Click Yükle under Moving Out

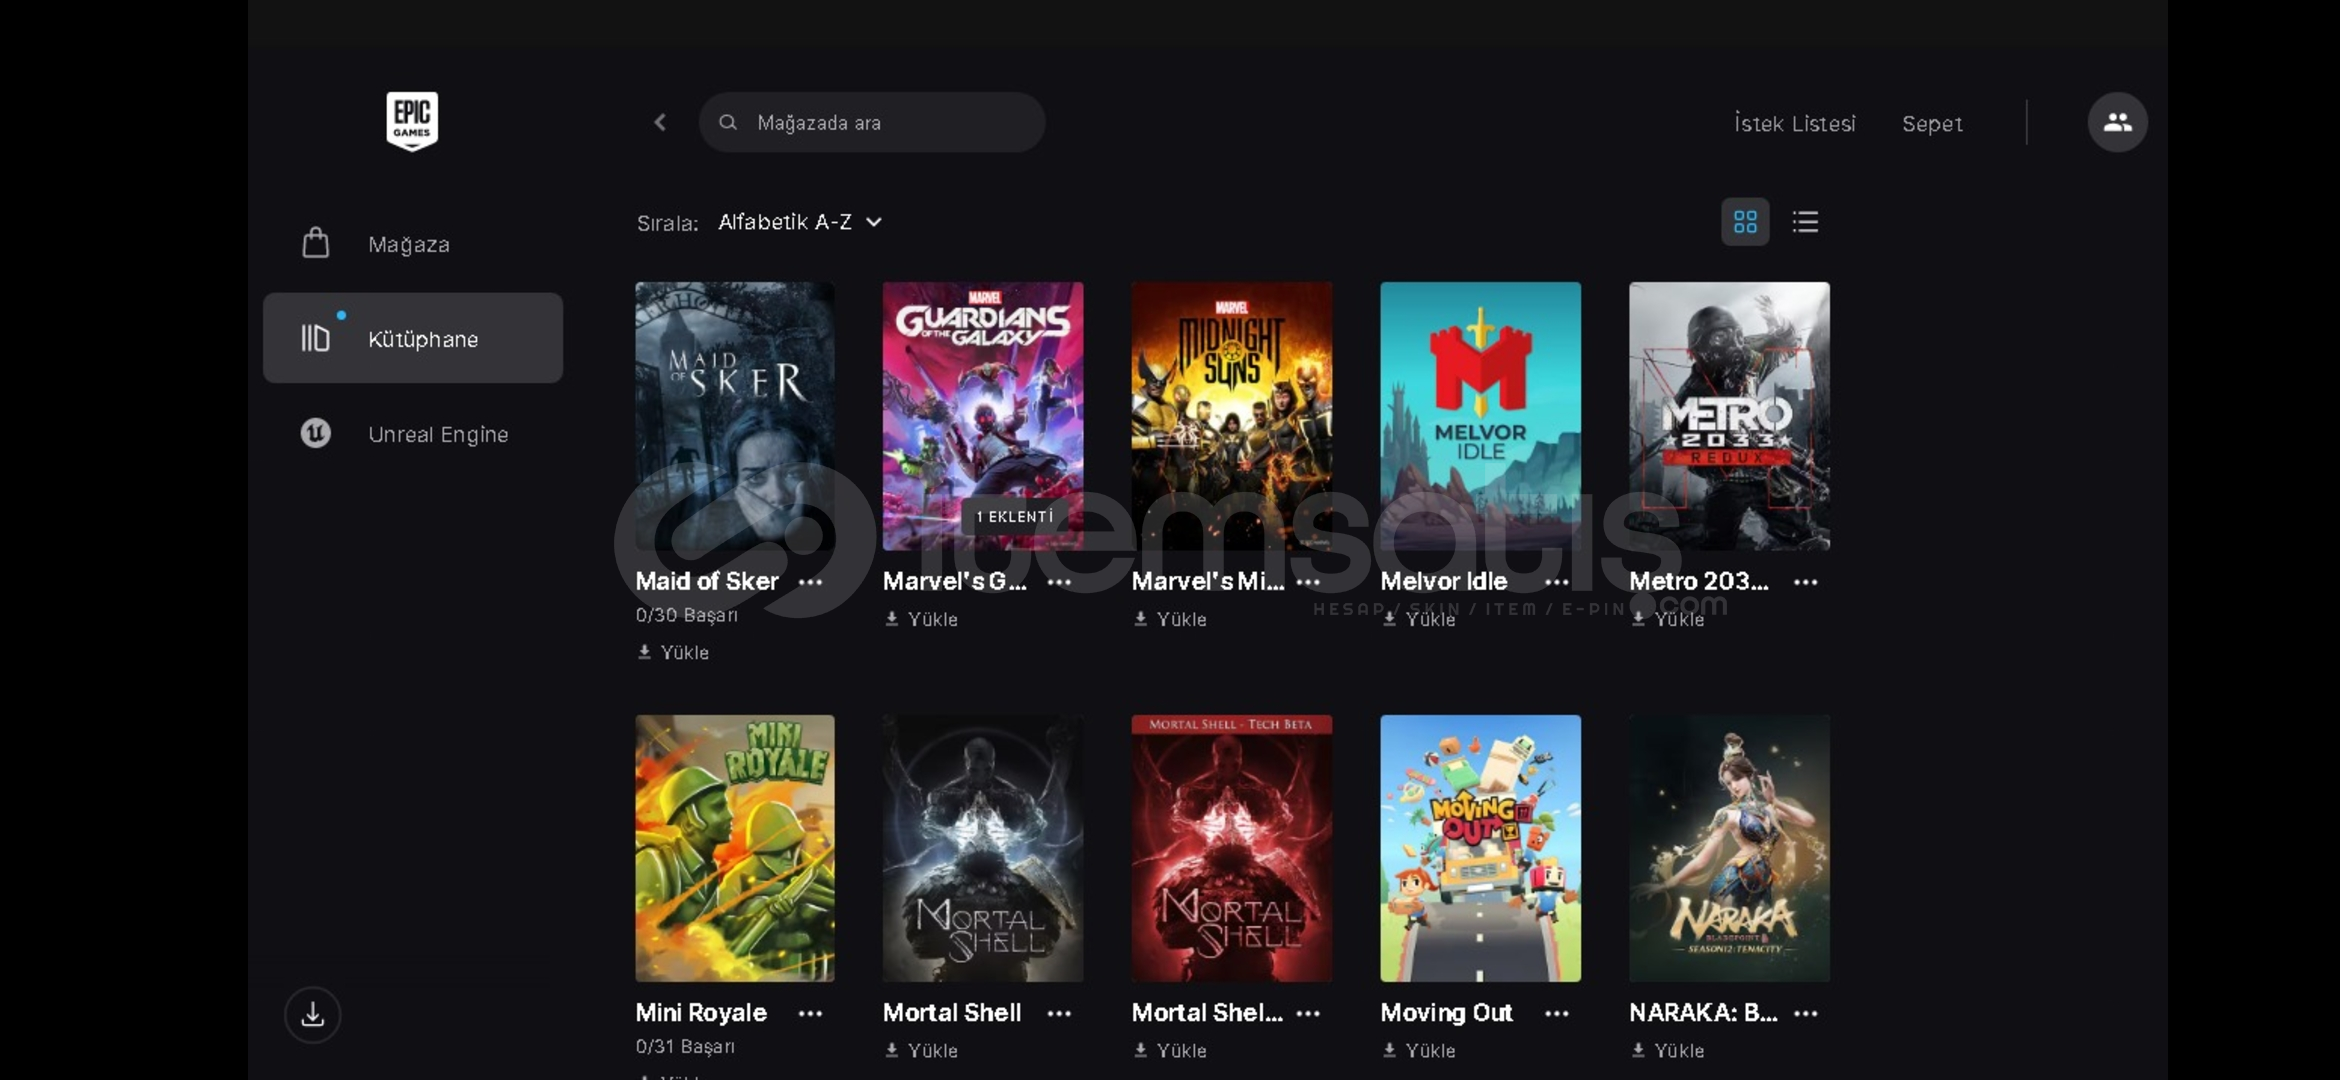coord(1419,1051)
